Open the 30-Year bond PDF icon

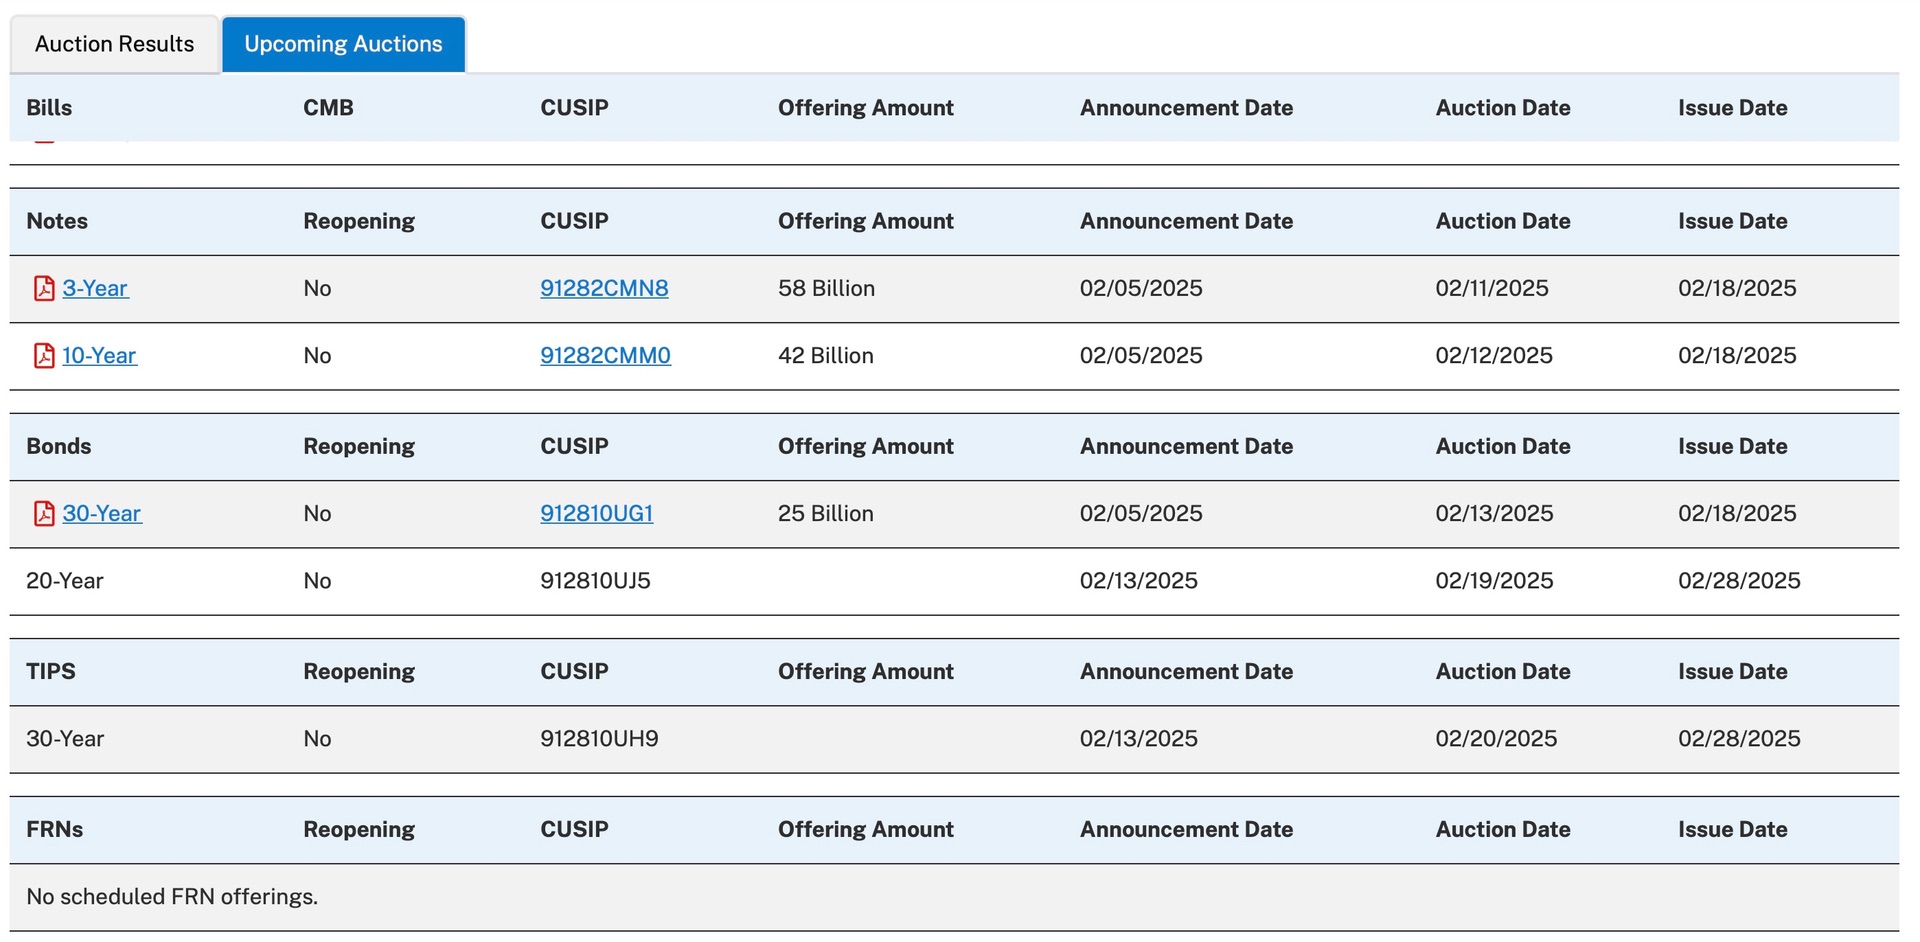tap(44, 513)
